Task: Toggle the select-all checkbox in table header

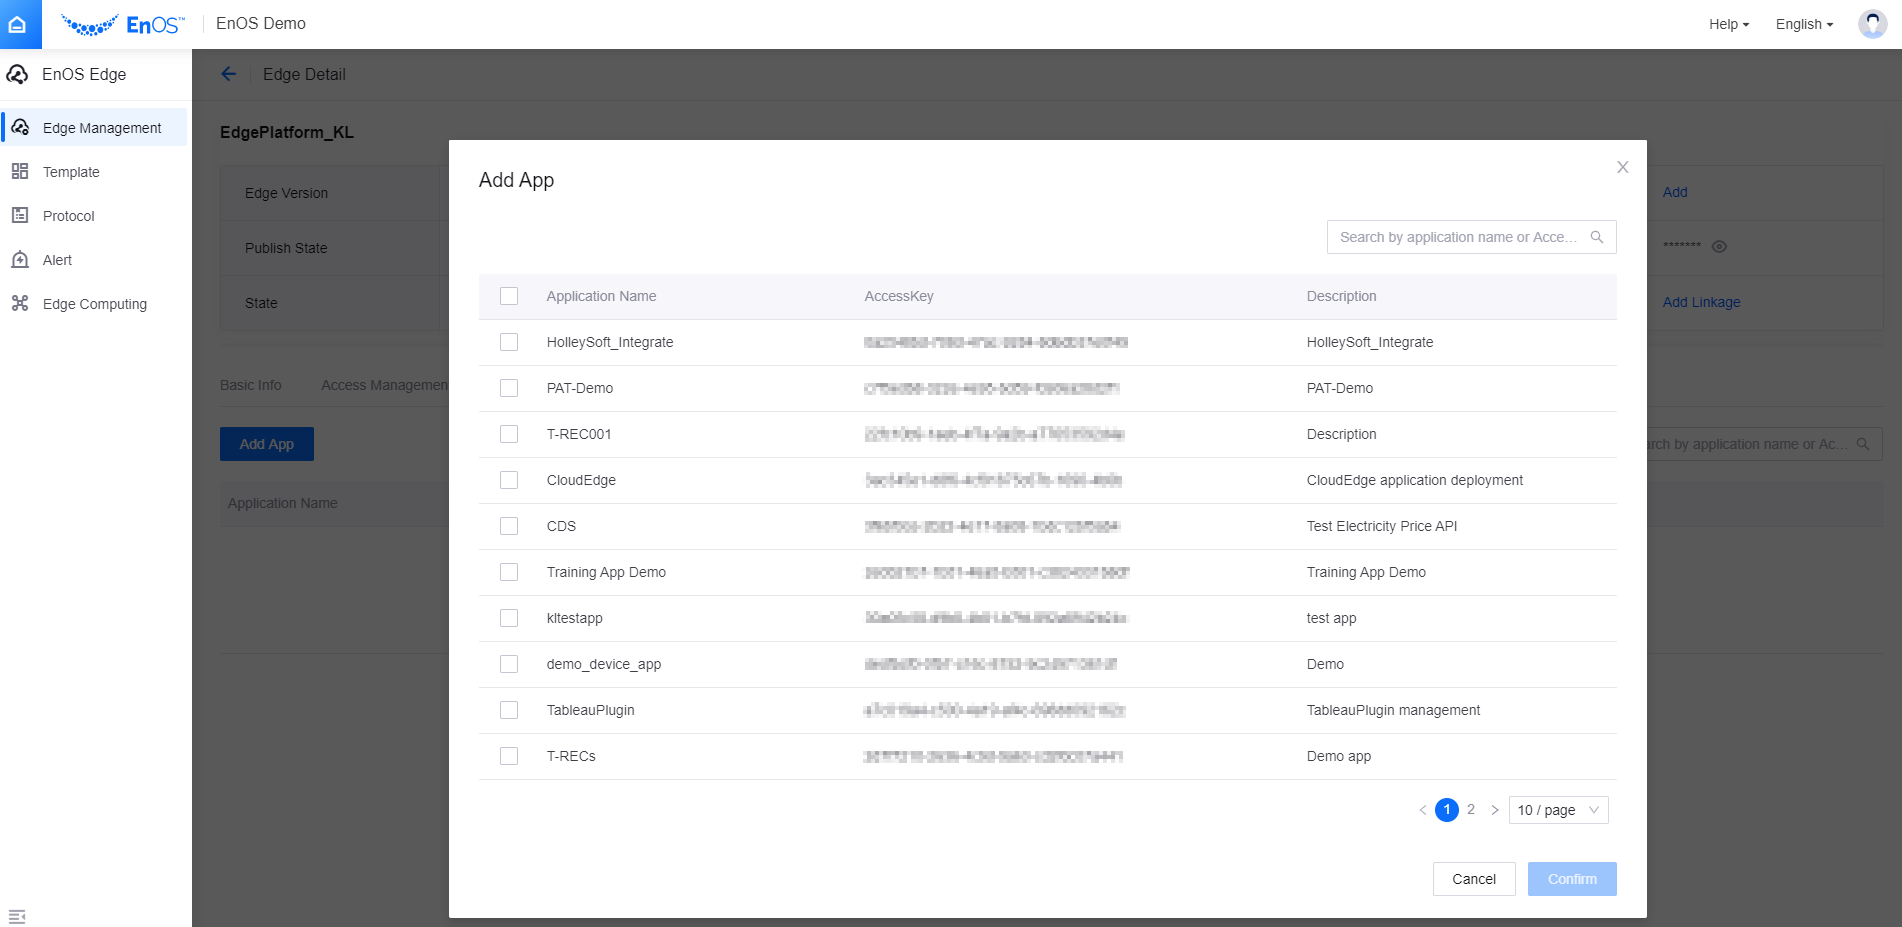Action: pyautogui.click(x=509, y=296)
